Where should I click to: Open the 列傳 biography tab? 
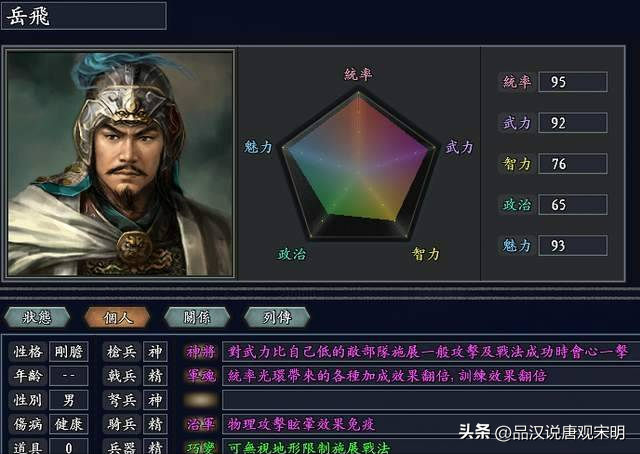point(276,317)
